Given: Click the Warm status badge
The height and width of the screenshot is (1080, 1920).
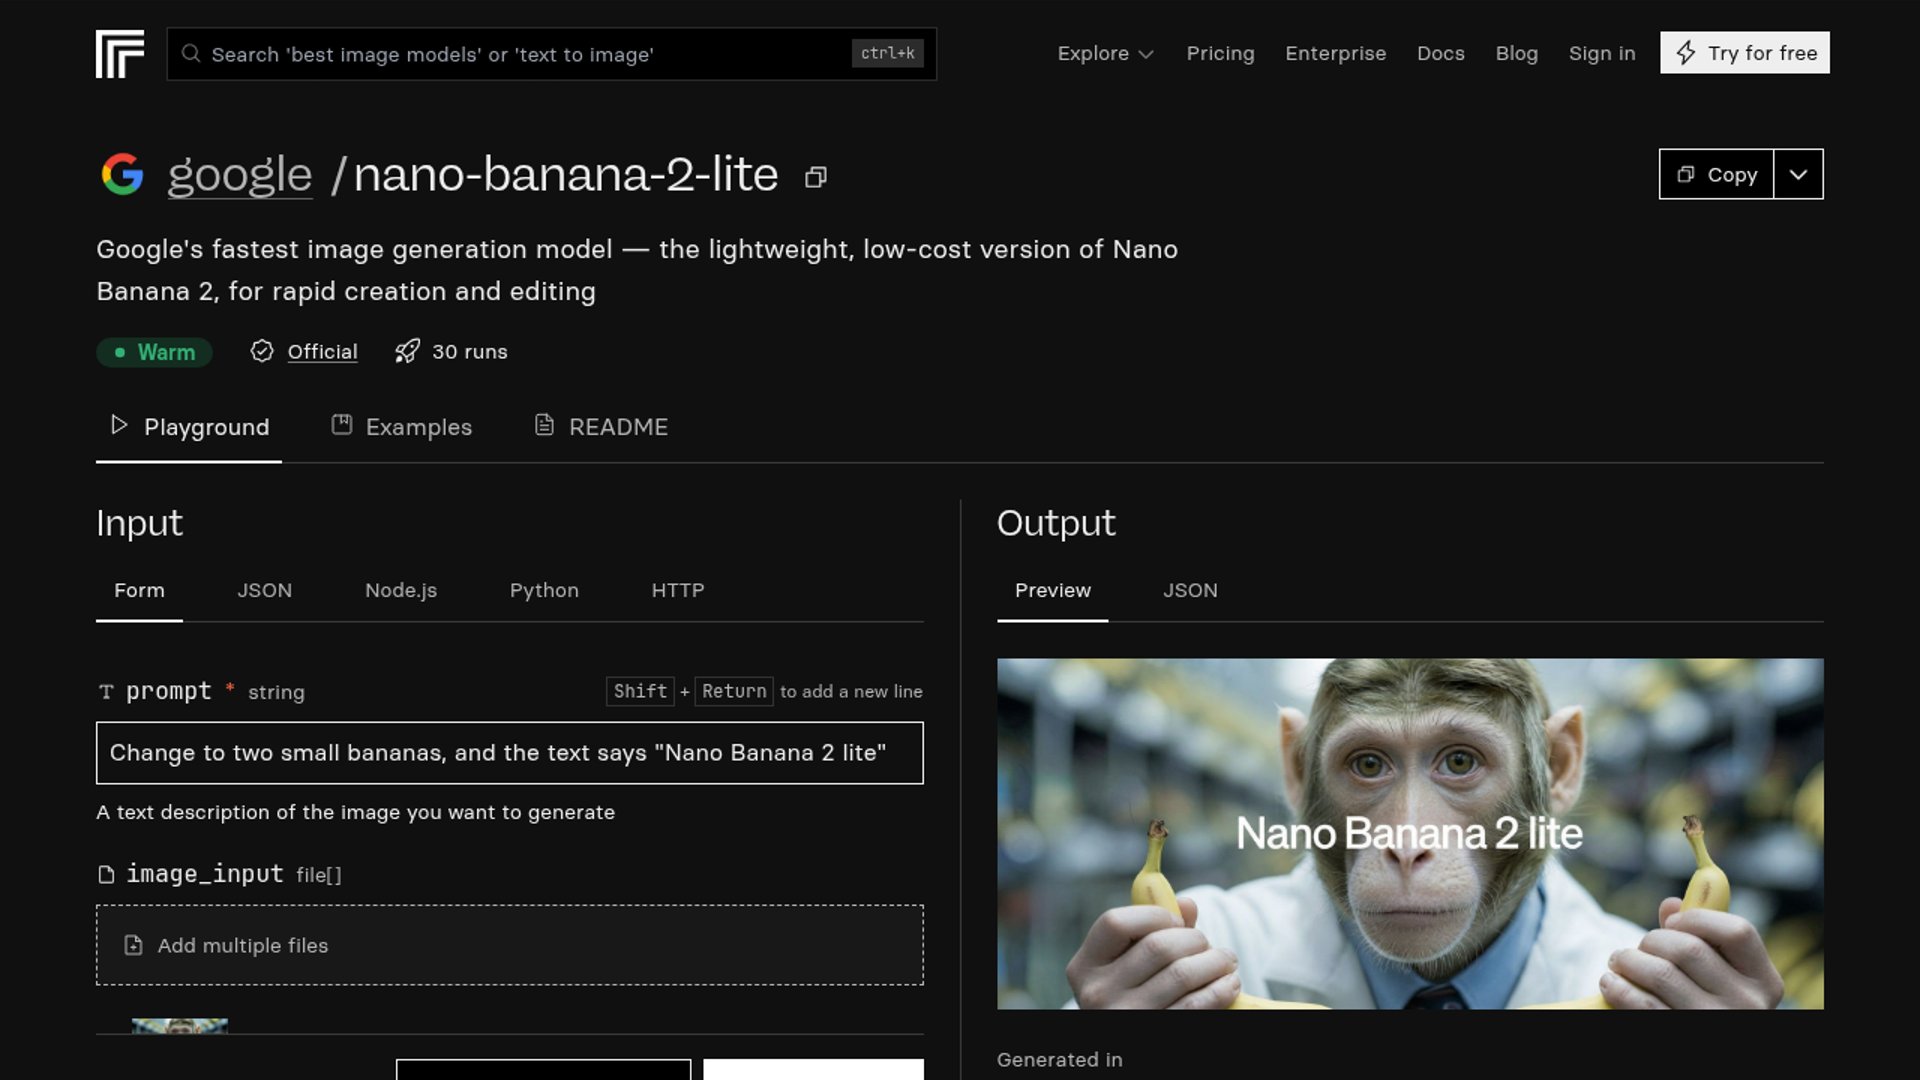Looking at the screenshot, I should (x=154, y=352).
